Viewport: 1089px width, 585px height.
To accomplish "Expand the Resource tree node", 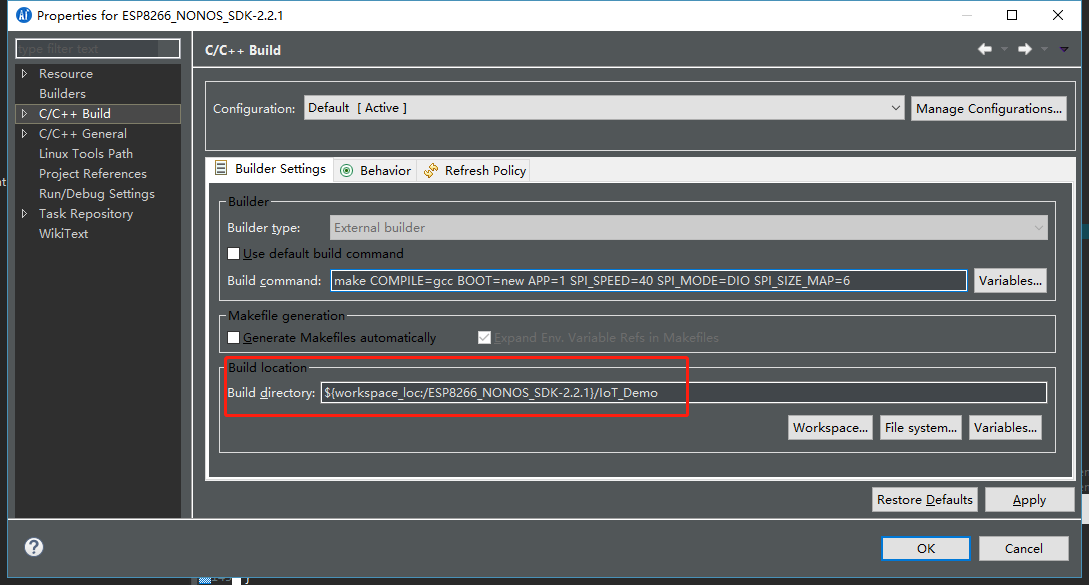I will pyautogui.click(x=24, y=74).
